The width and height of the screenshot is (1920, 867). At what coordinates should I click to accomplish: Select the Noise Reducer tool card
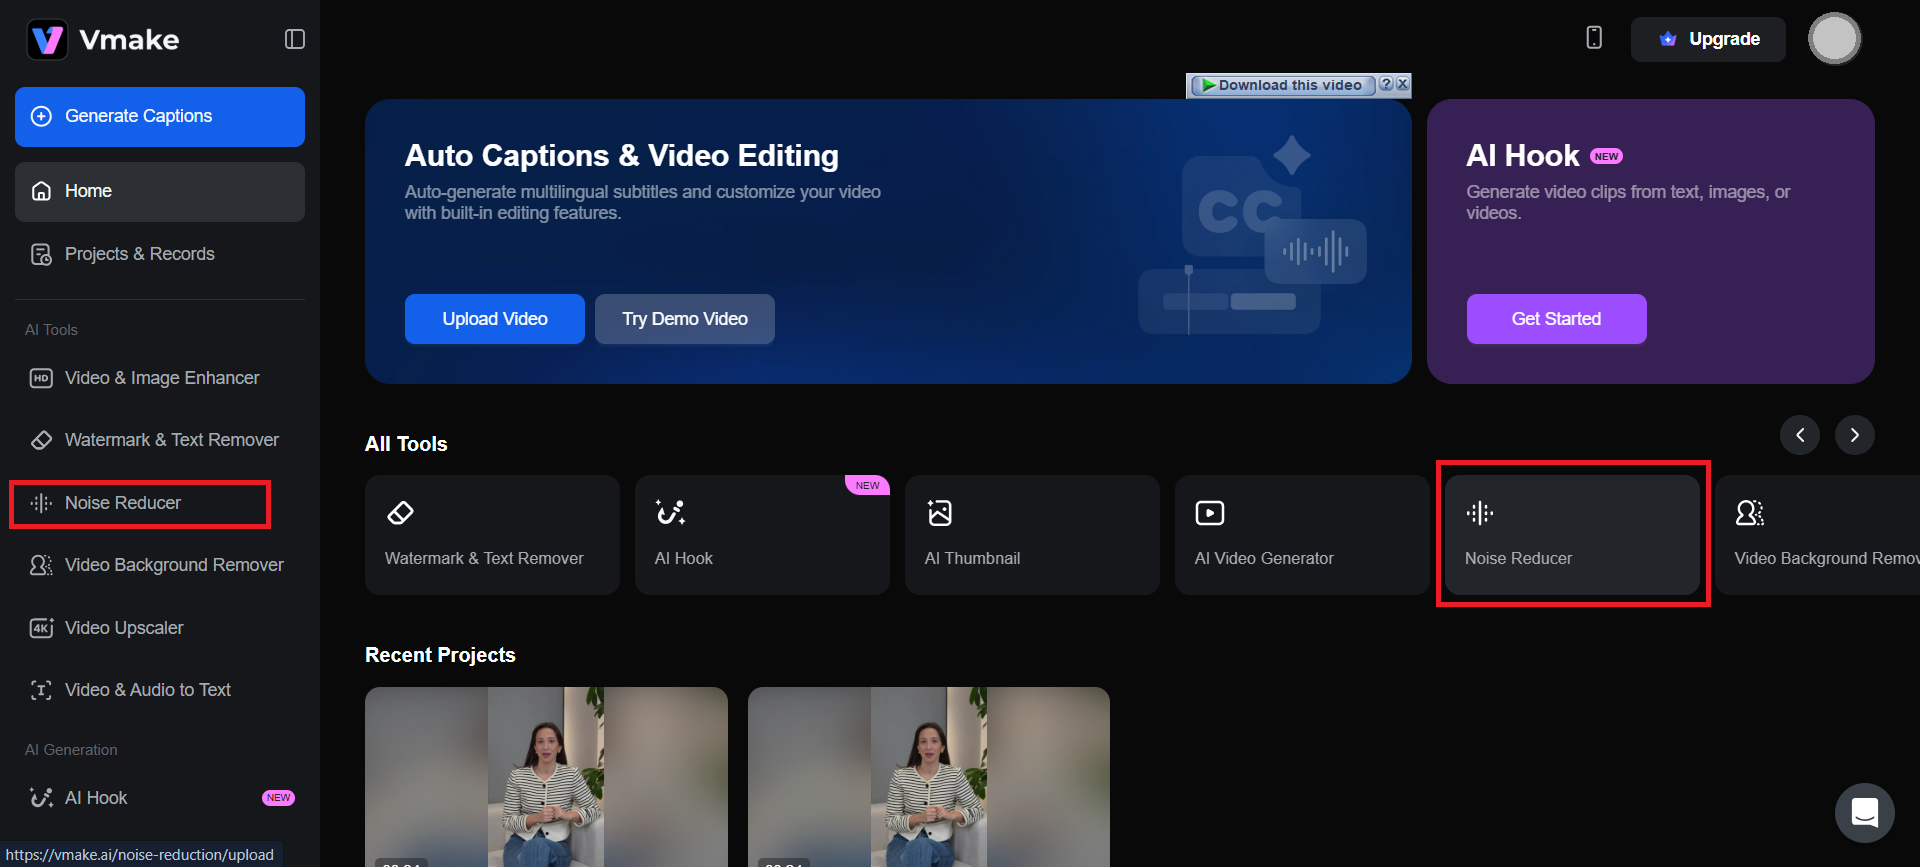point(1572,535)
